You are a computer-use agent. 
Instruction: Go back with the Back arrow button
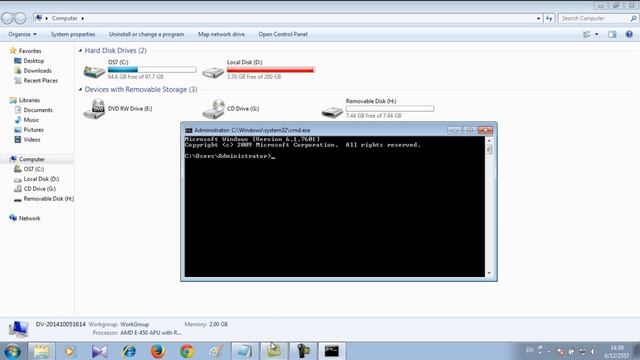tap(7, 18)
